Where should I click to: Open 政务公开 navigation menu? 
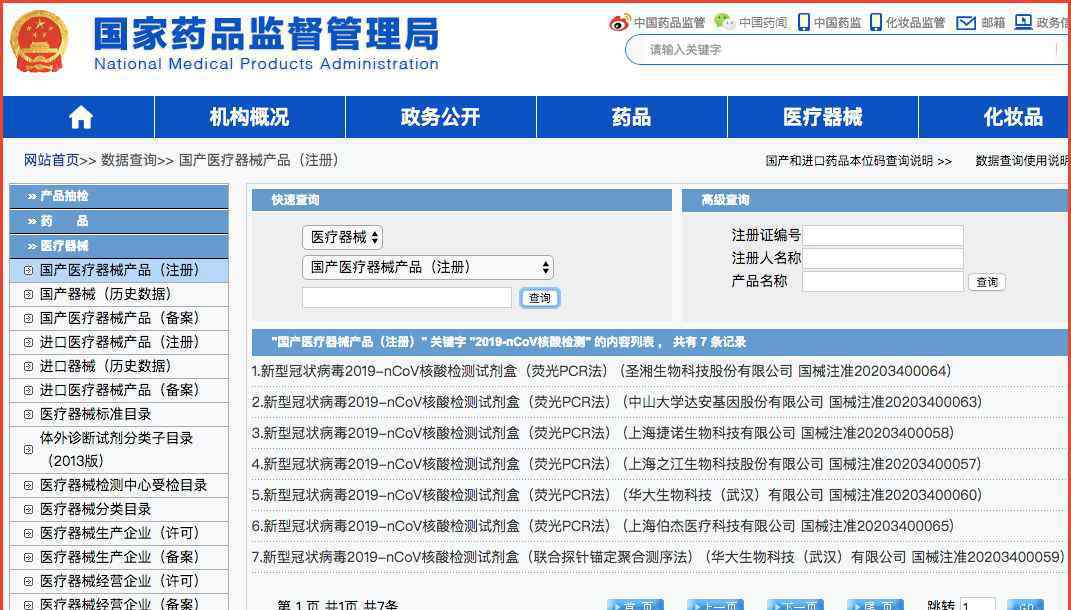tap(441, 117)
